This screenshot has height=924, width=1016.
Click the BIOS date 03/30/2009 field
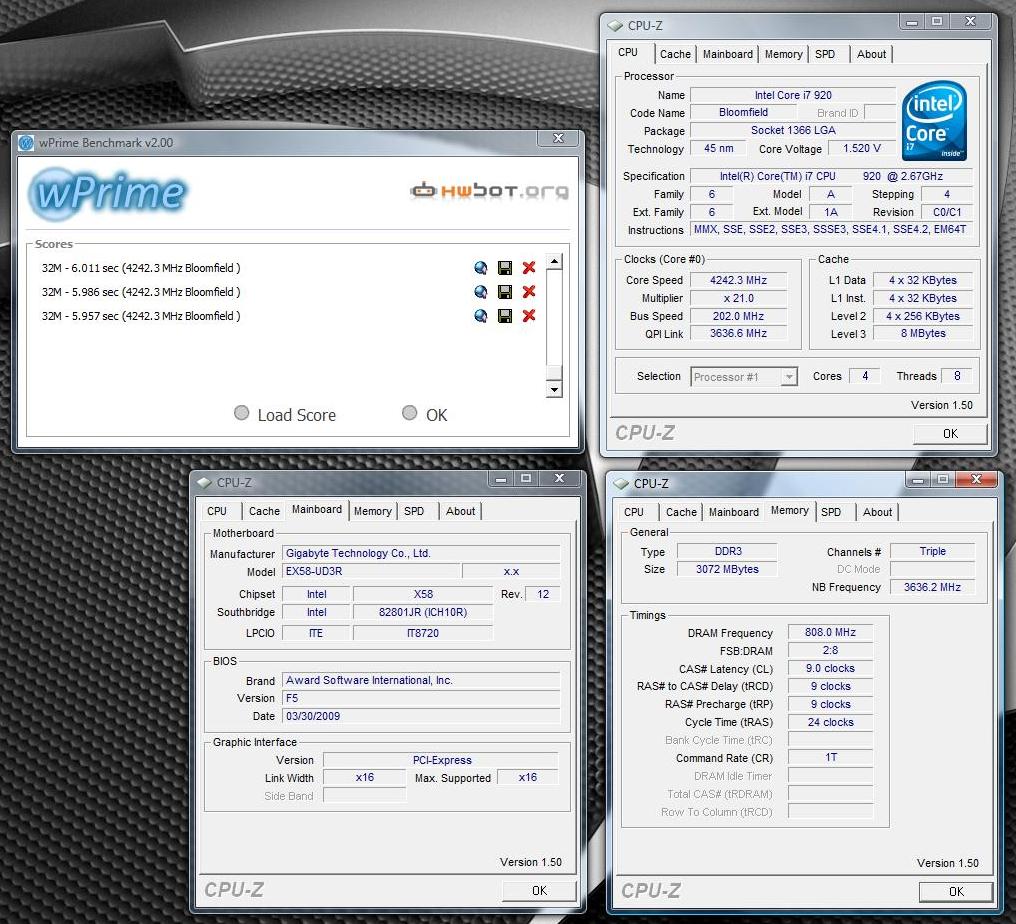coord(421,716)
